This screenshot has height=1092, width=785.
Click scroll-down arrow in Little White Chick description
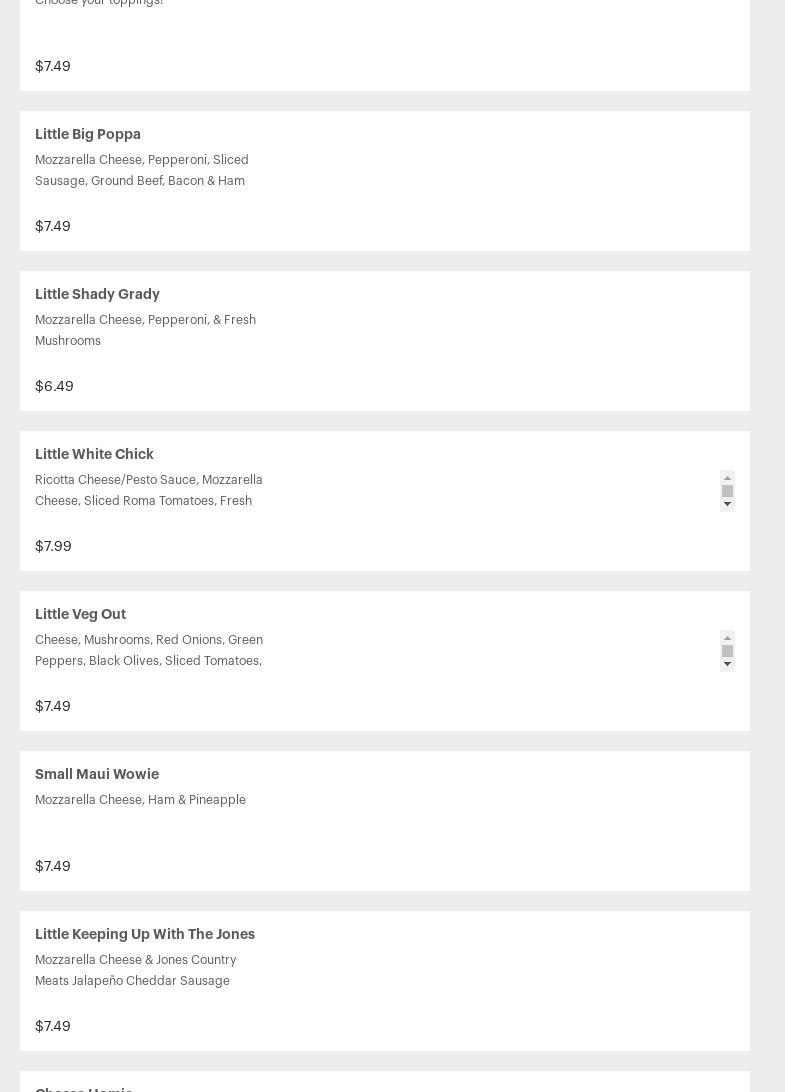point(727,505)
